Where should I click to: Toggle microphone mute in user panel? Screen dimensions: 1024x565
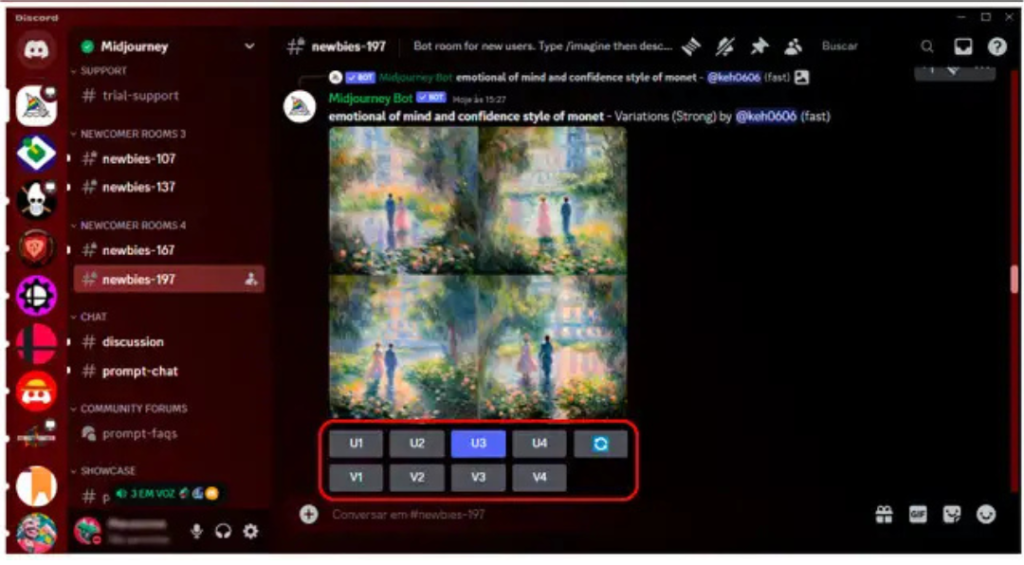[196, 531]
